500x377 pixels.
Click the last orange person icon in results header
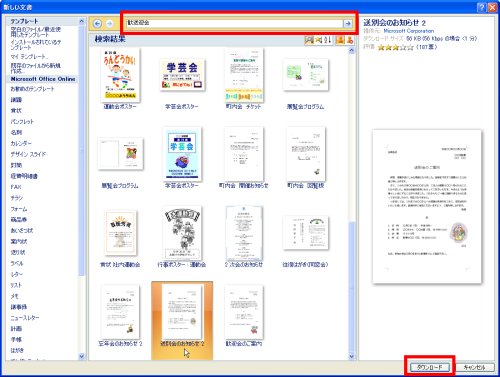coord(349,40)
